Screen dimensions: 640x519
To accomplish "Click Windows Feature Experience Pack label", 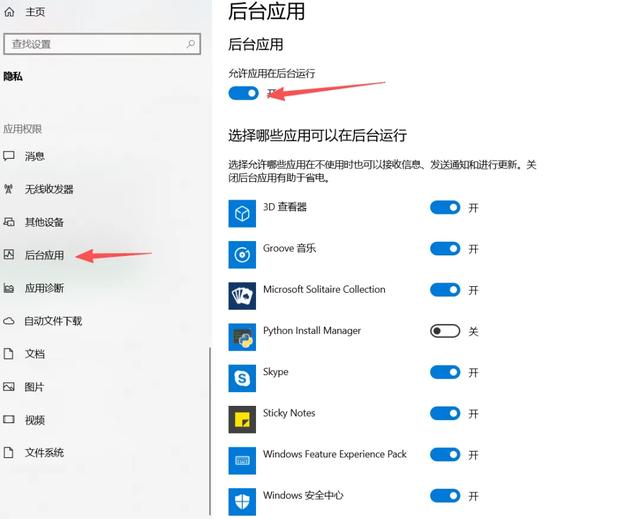I will [x=335, y=454].
